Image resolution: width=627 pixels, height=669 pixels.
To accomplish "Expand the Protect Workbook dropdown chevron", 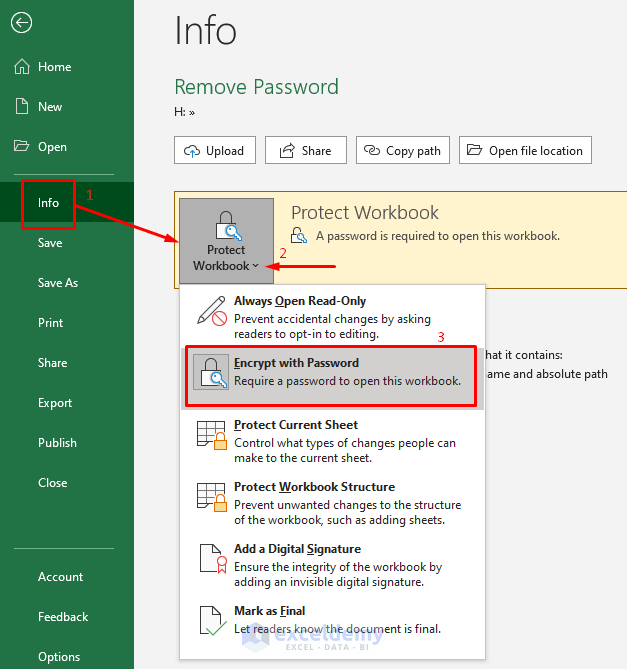I will [255, 266].
